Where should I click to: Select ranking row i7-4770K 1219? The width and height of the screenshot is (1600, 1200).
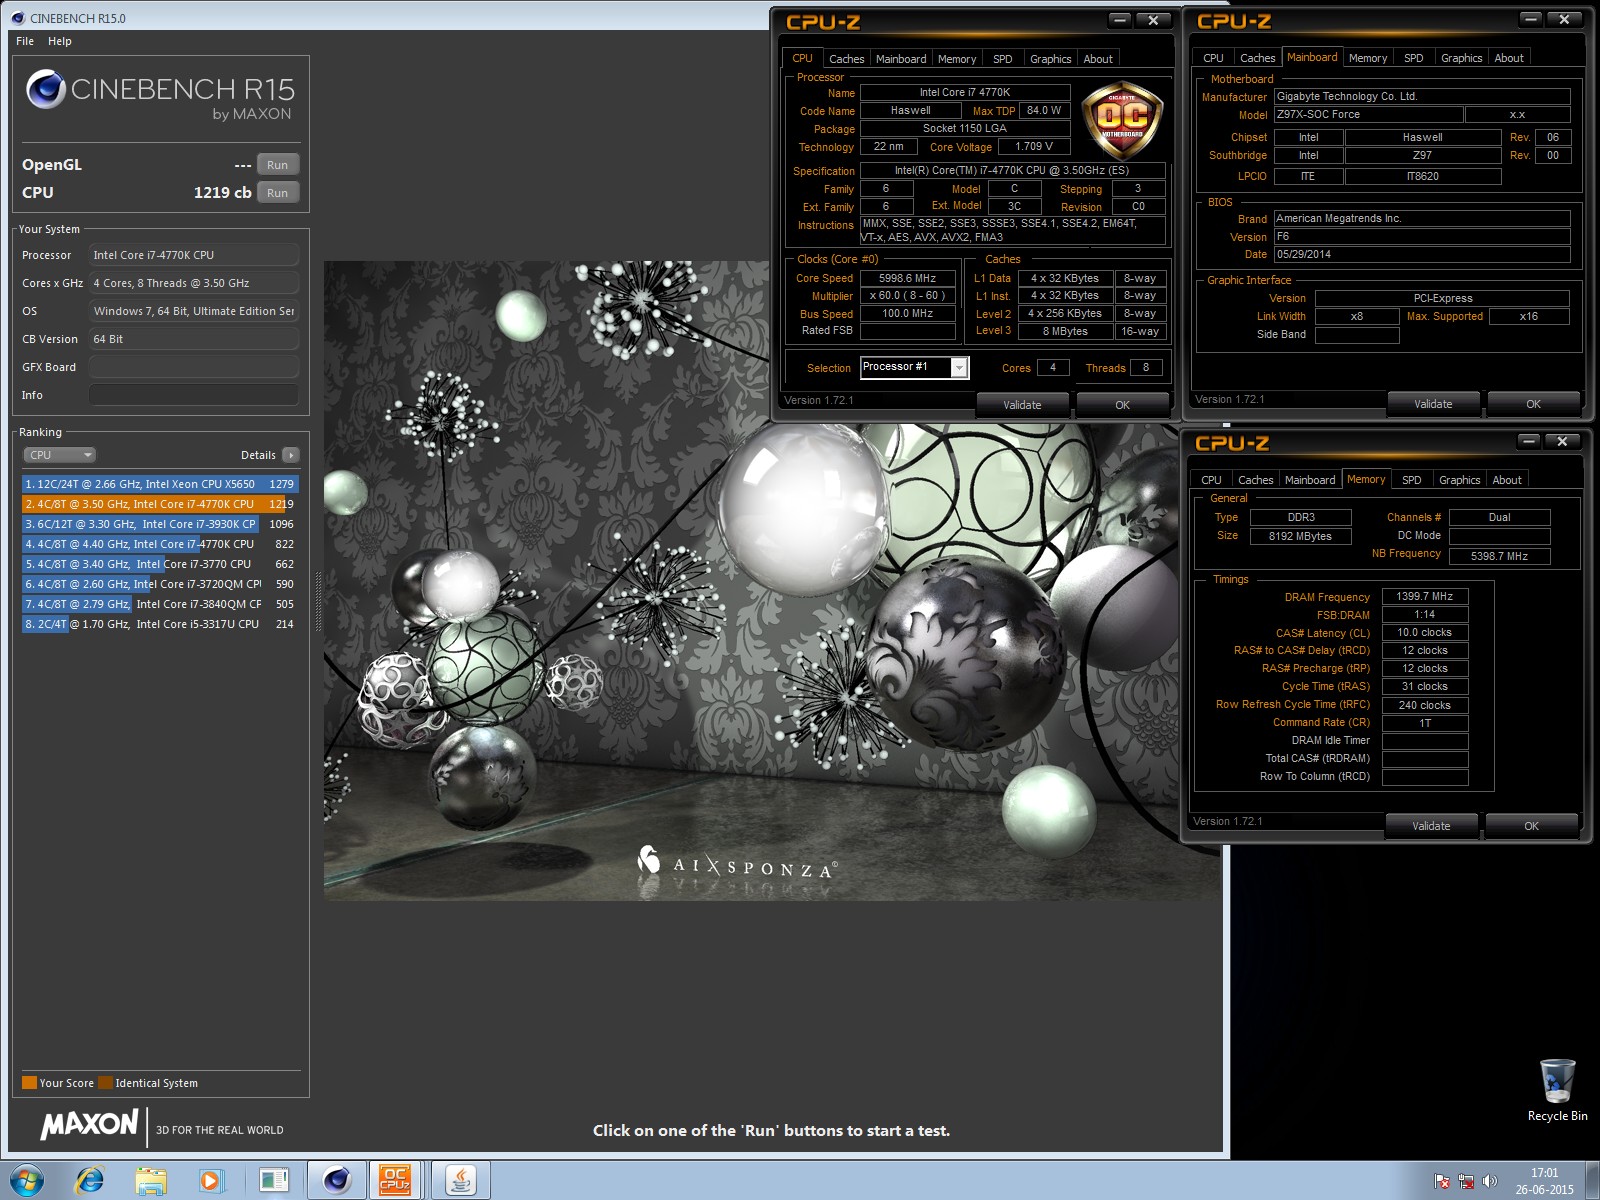click(x=160, y=504)
